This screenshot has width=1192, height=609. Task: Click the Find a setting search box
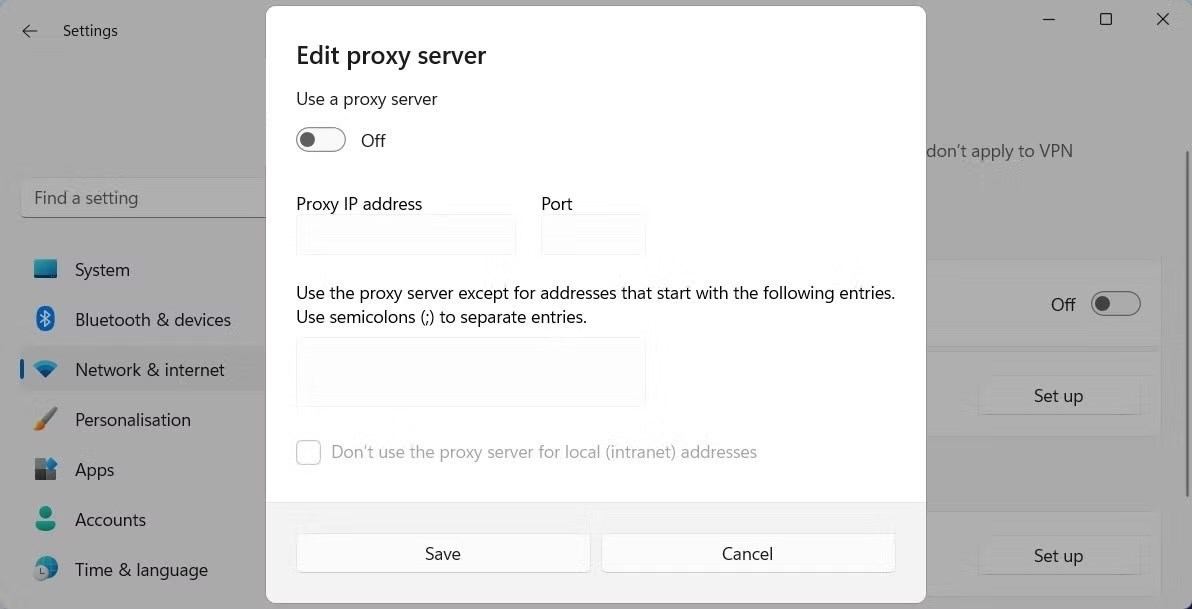(x=142, y=198)
